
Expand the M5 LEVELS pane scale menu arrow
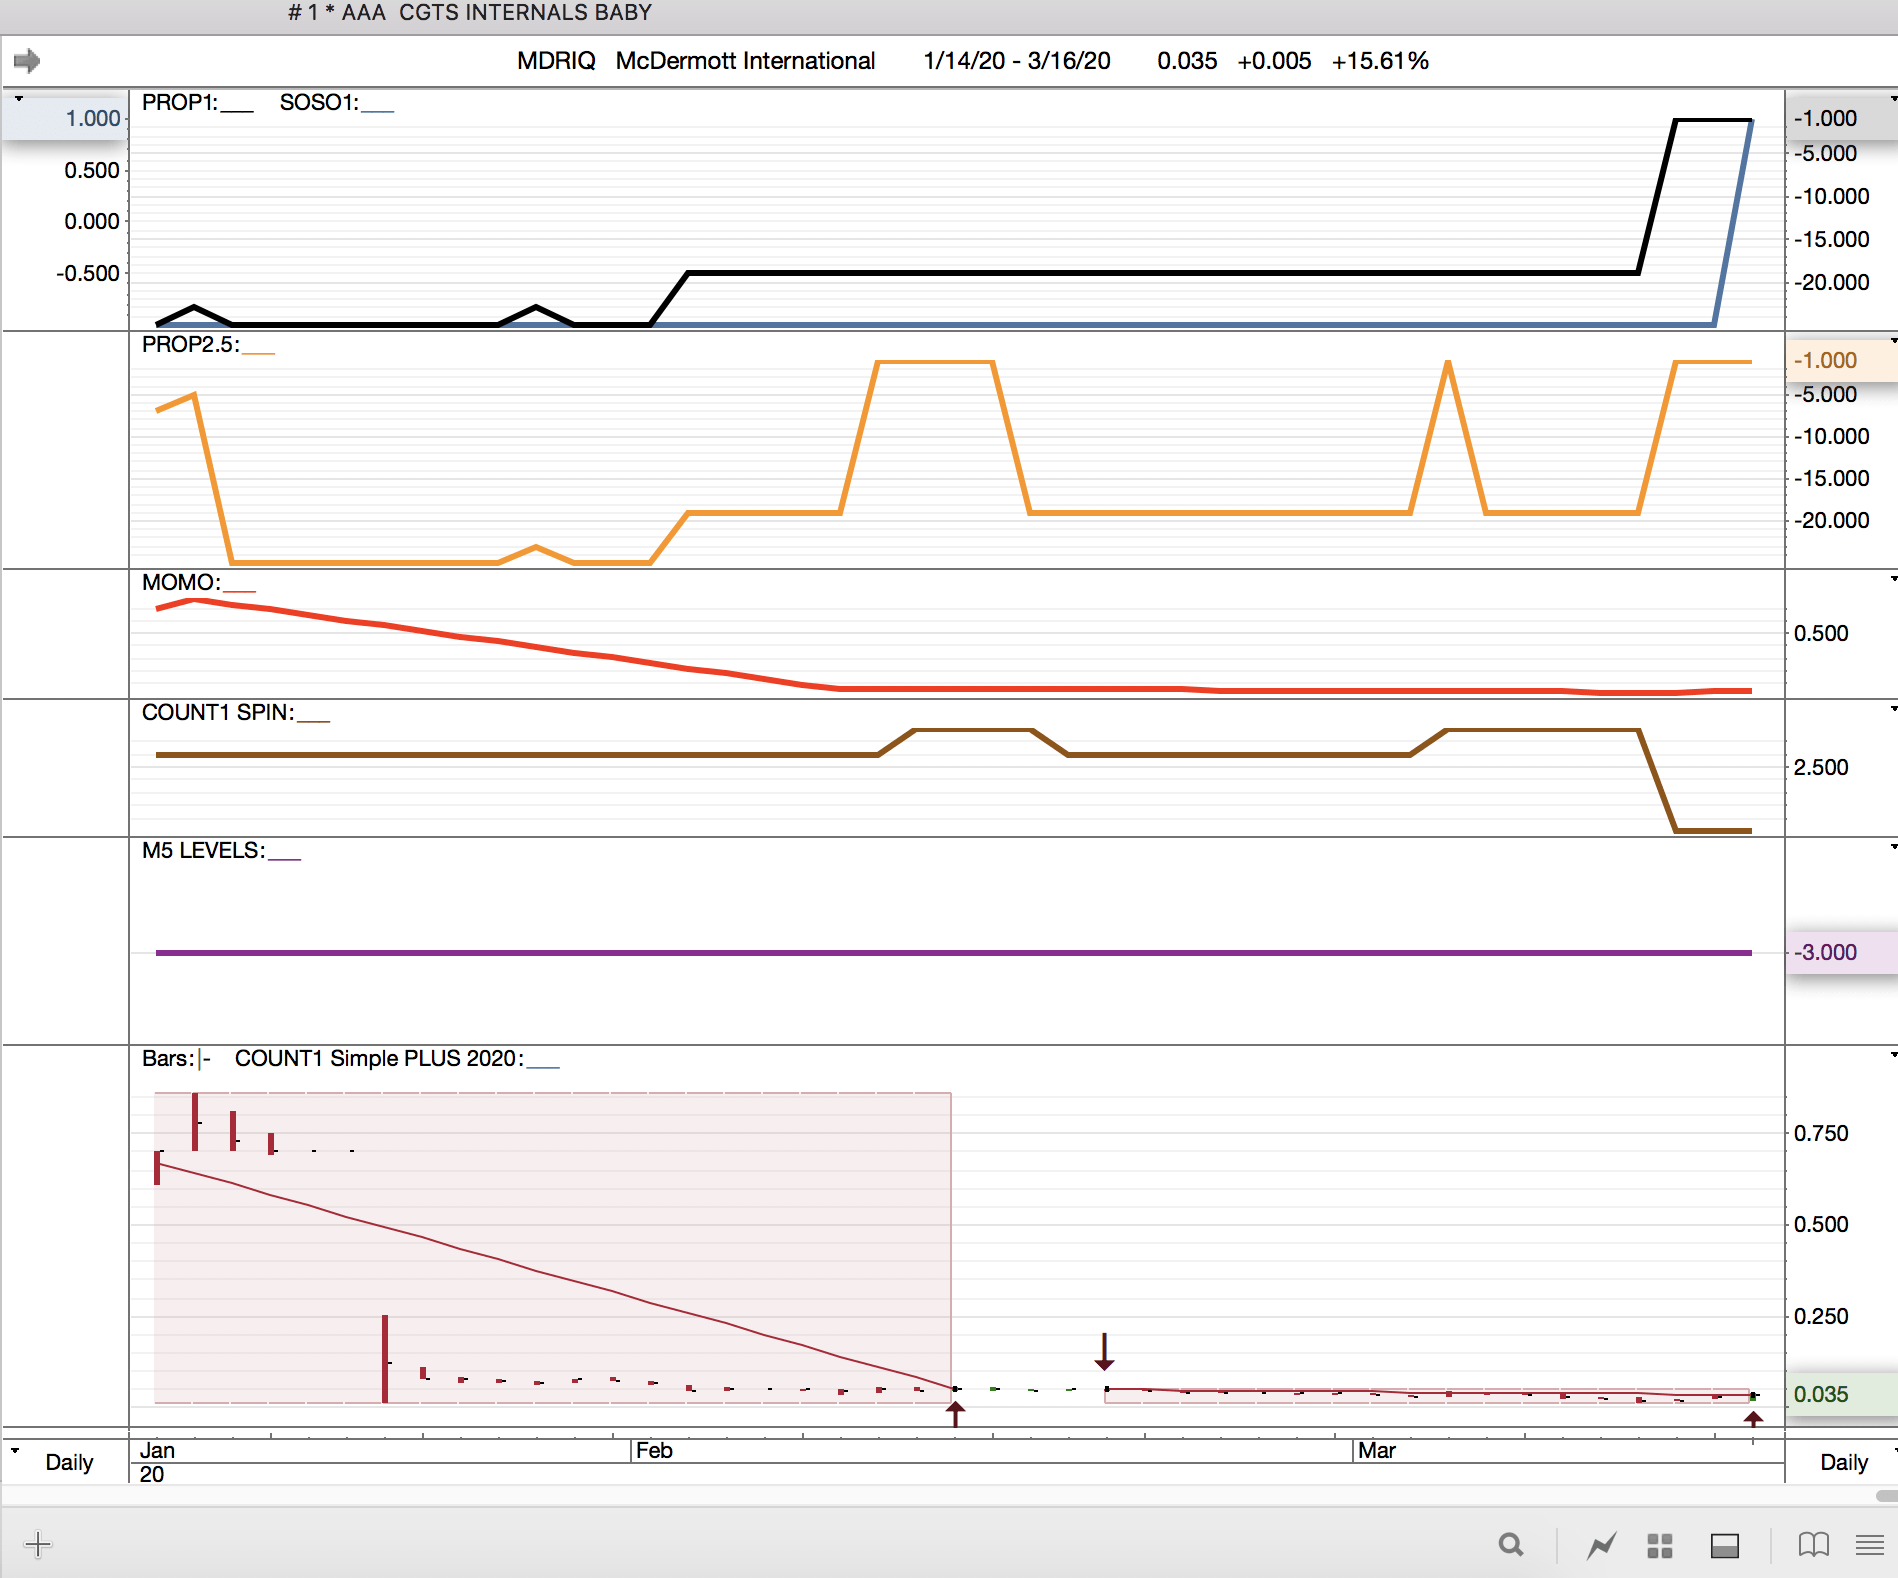coord(1893,847)
